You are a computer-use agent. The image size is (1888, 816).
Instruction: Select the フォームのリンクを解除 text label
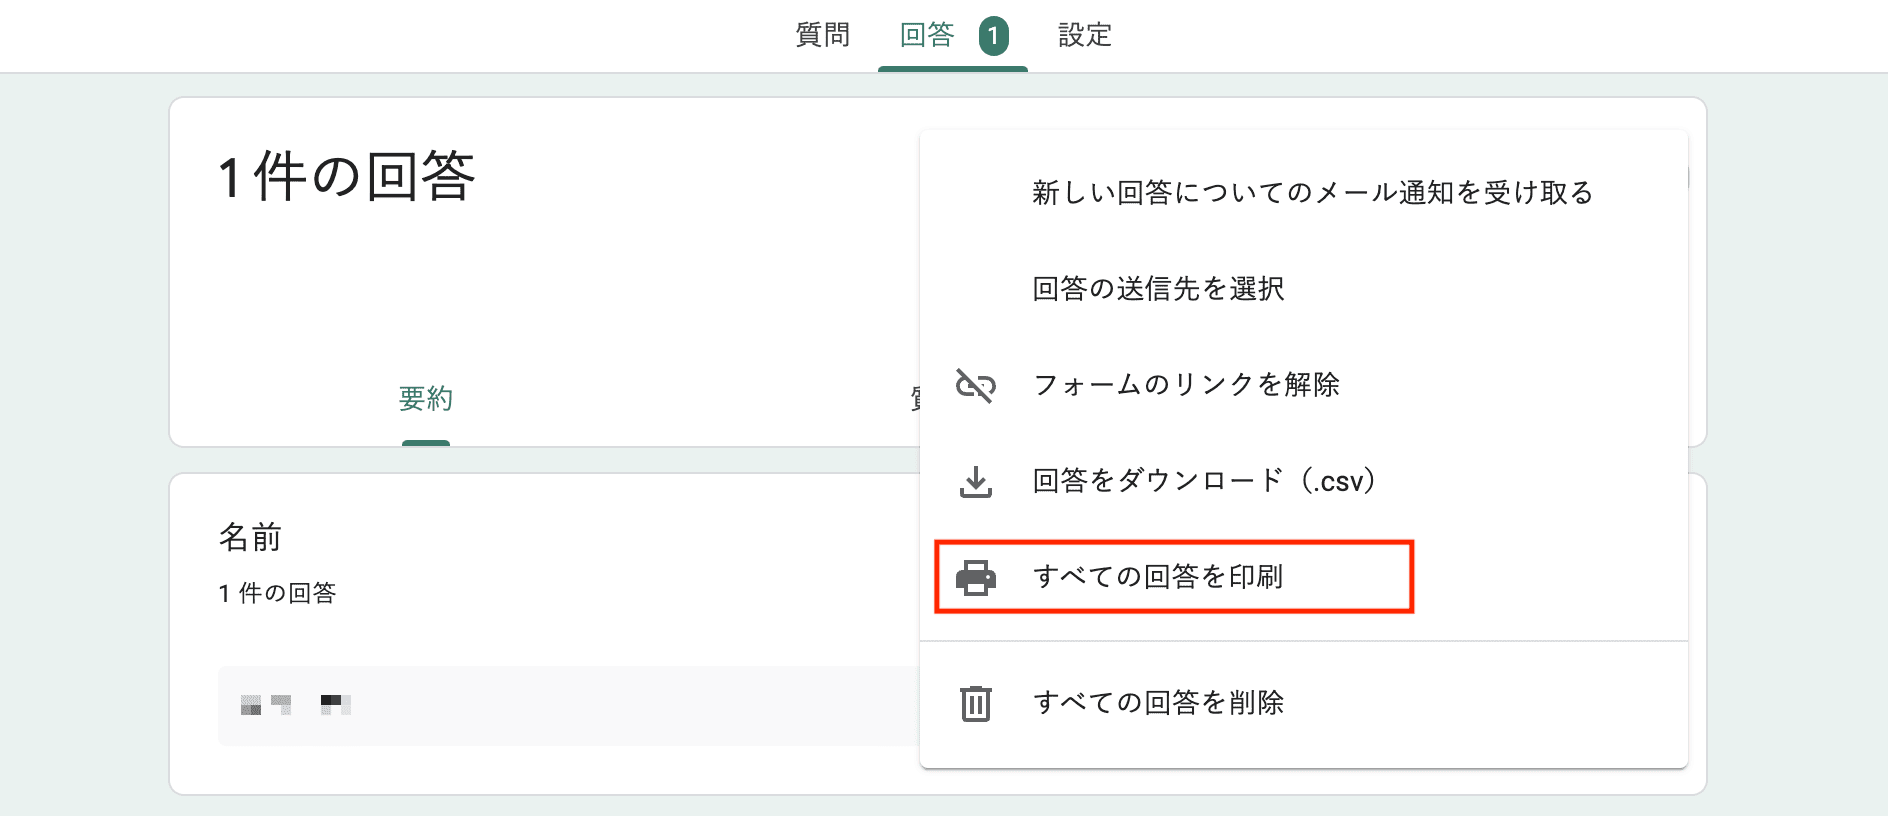tap(1186, 385)
